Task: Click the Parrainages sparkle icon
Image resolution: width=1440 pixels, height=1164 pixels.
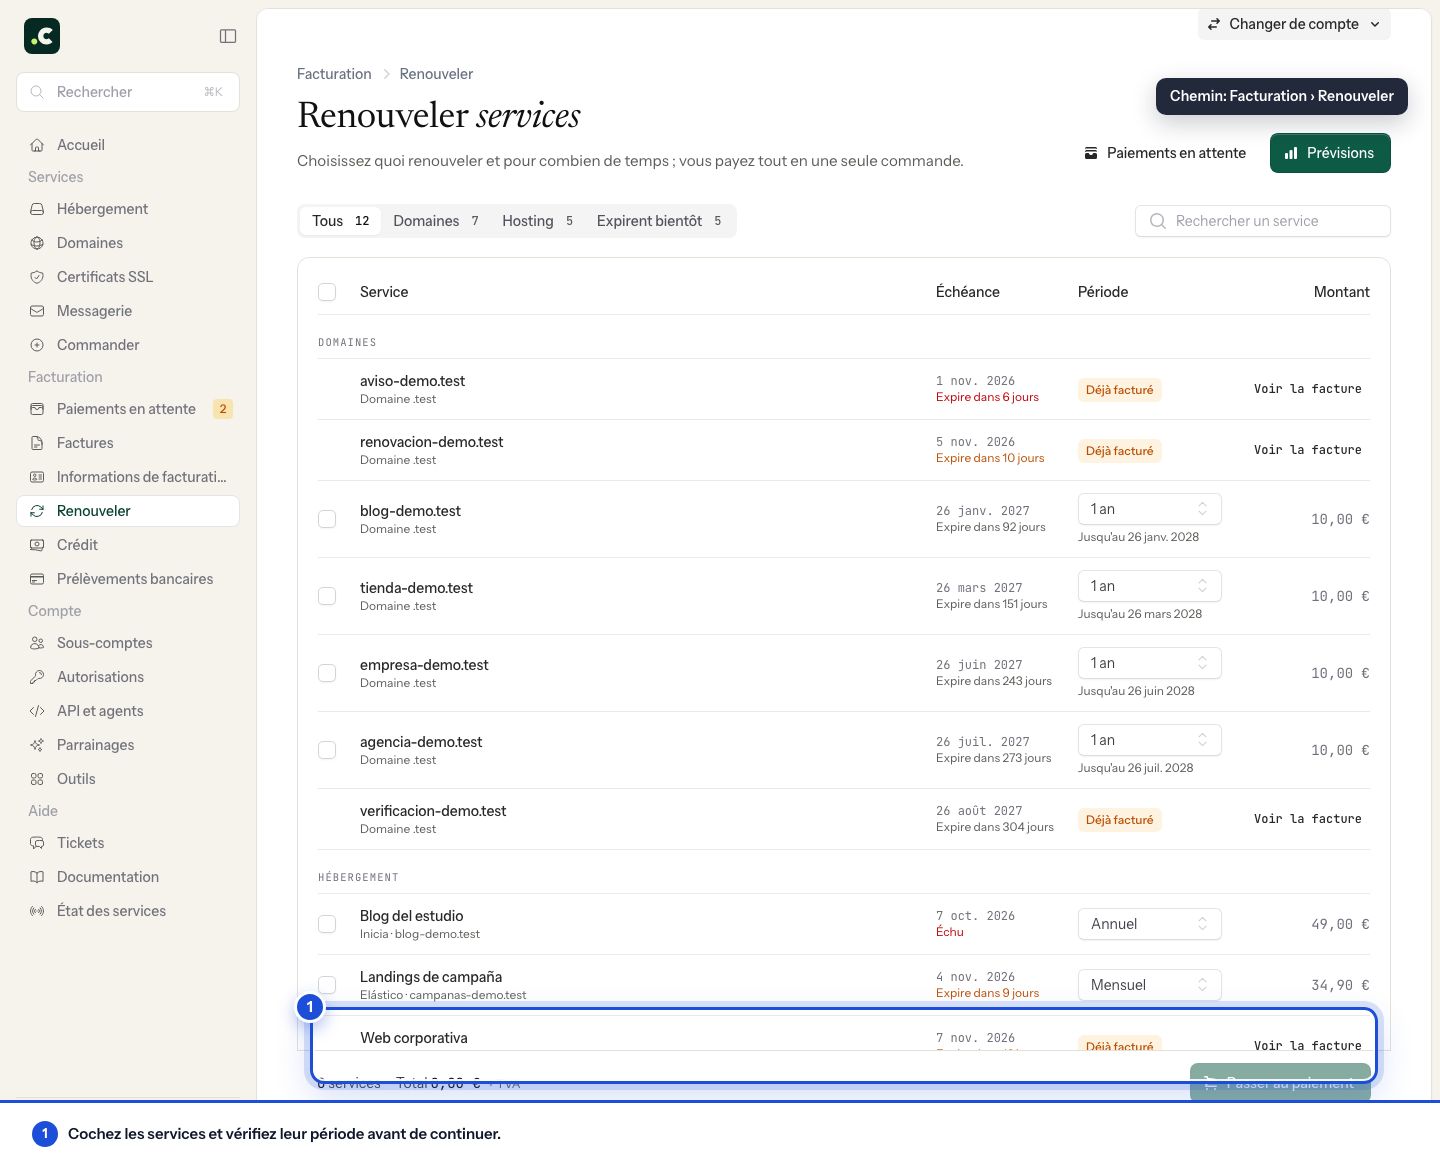Action: [x=37, y=745]
